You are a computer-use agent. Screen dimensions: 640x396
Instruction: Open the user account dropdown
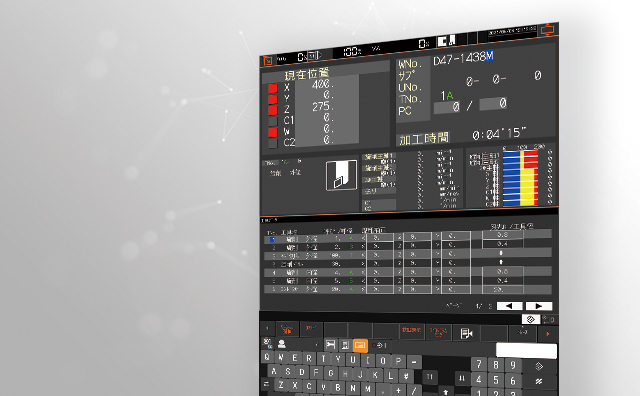pyautogui.click(x=298, y=345)
